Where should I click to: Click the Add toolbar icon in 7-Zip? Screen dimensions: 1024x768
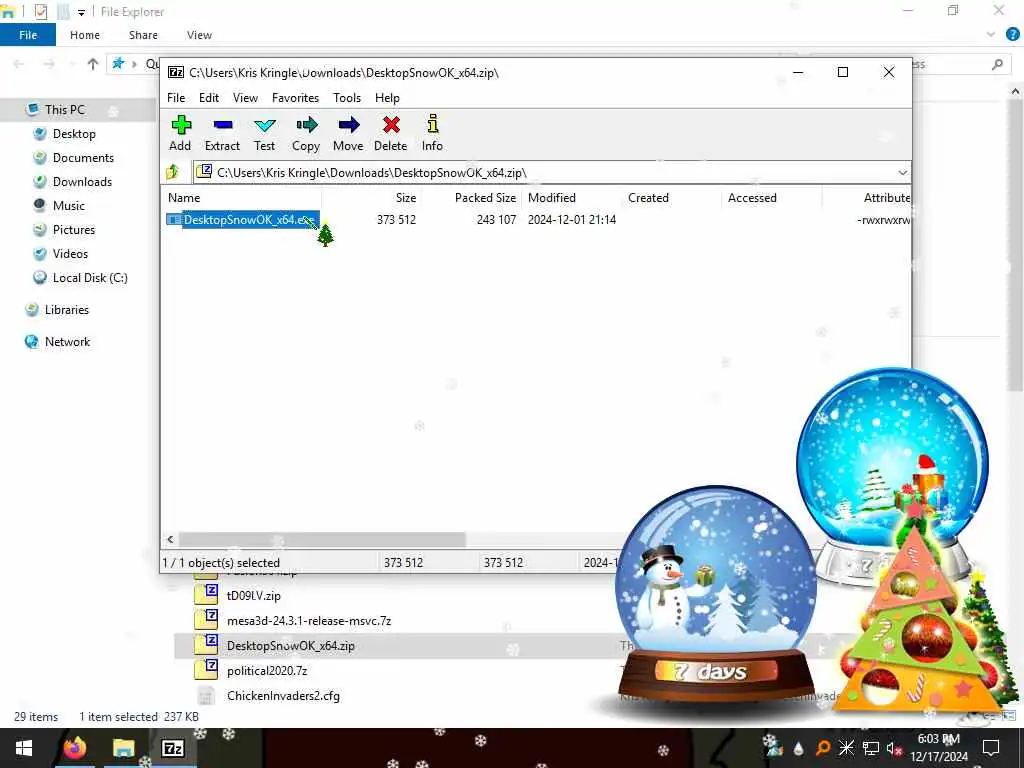180,133
